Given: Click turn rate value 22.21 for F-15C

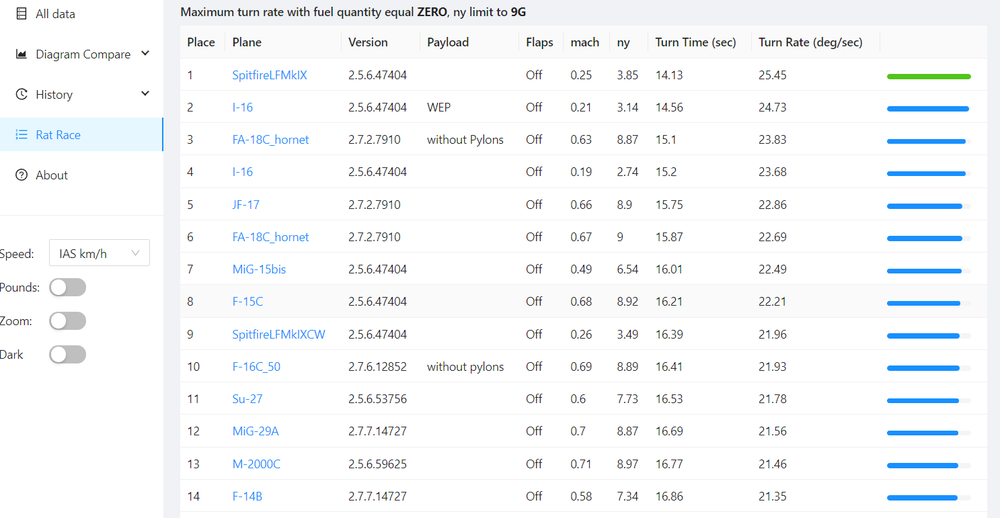Looking at the screenshot, I should pos(772,302).
